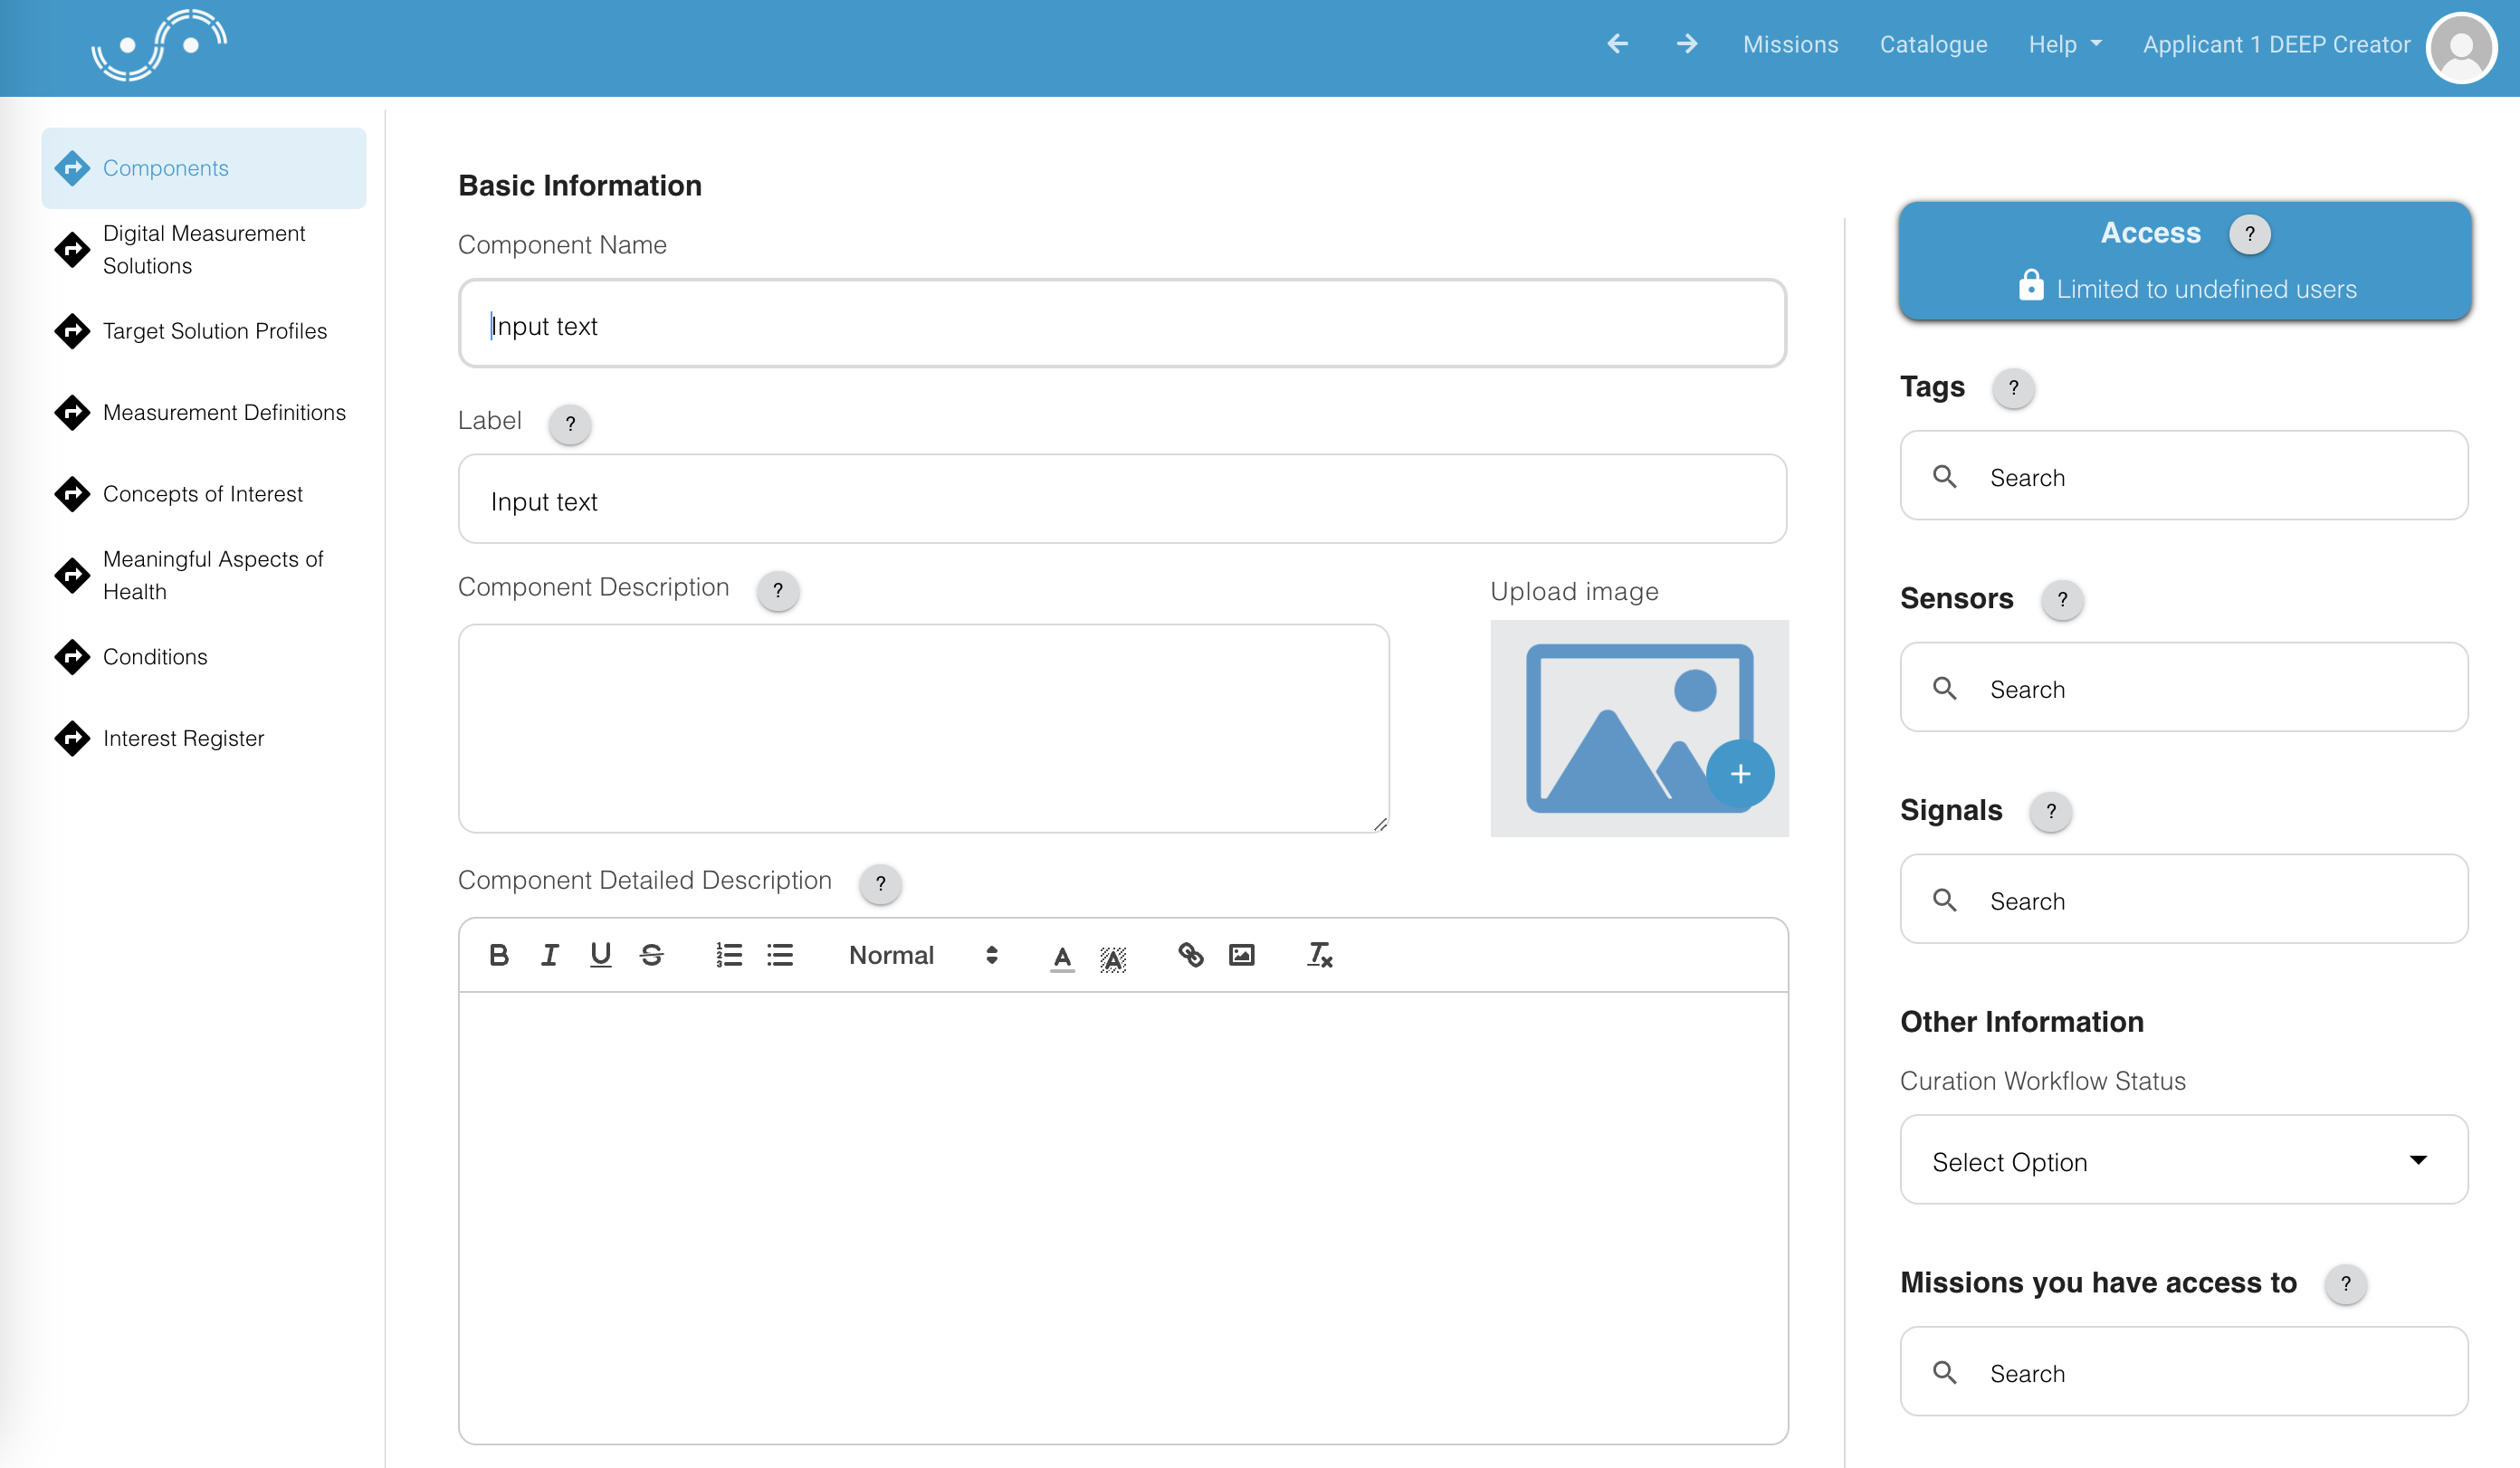This screenshot has width=2520, height=1468.
Task: Open Conditions in sidebar
Action: click(x=204, y=657)
